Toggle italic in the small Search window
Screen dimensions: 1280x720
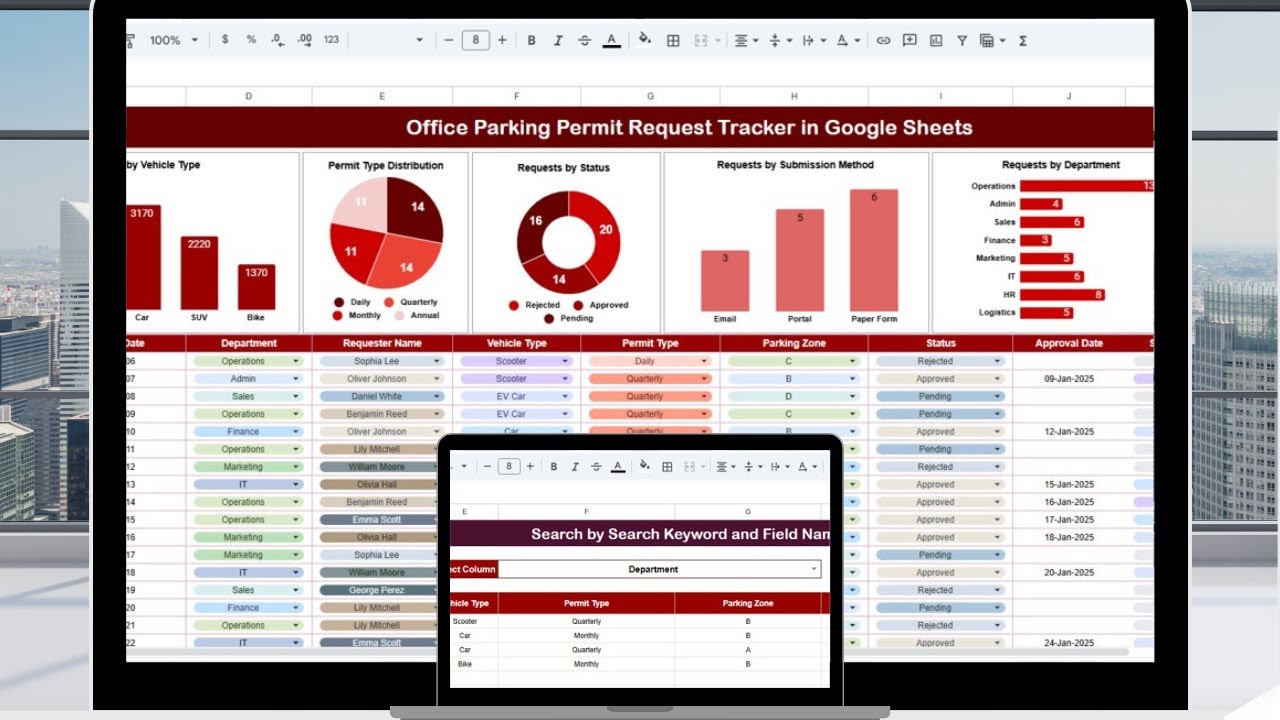point(574,466)
